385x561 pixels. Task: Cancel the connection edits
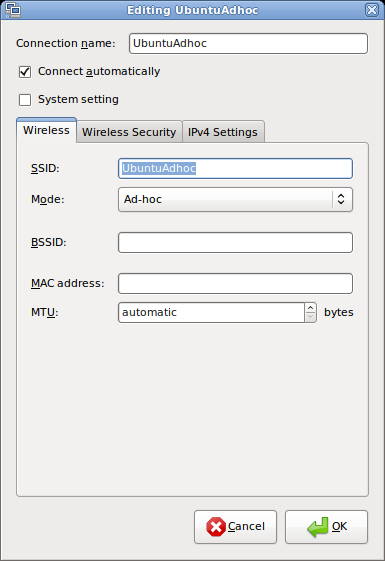tap(235, 527)
